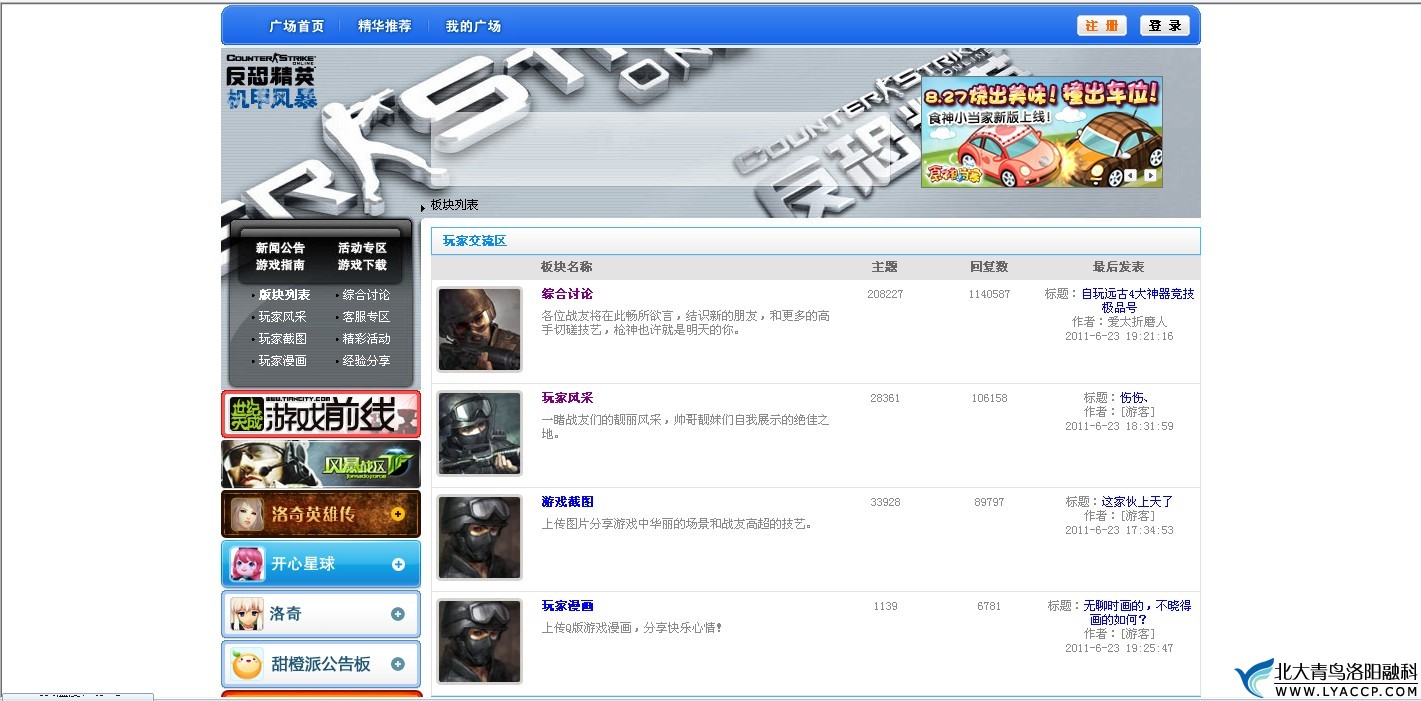1421x701 pixels.
Task: Click reply count 106158 for 玩家风采
Action: coord(989,398)
